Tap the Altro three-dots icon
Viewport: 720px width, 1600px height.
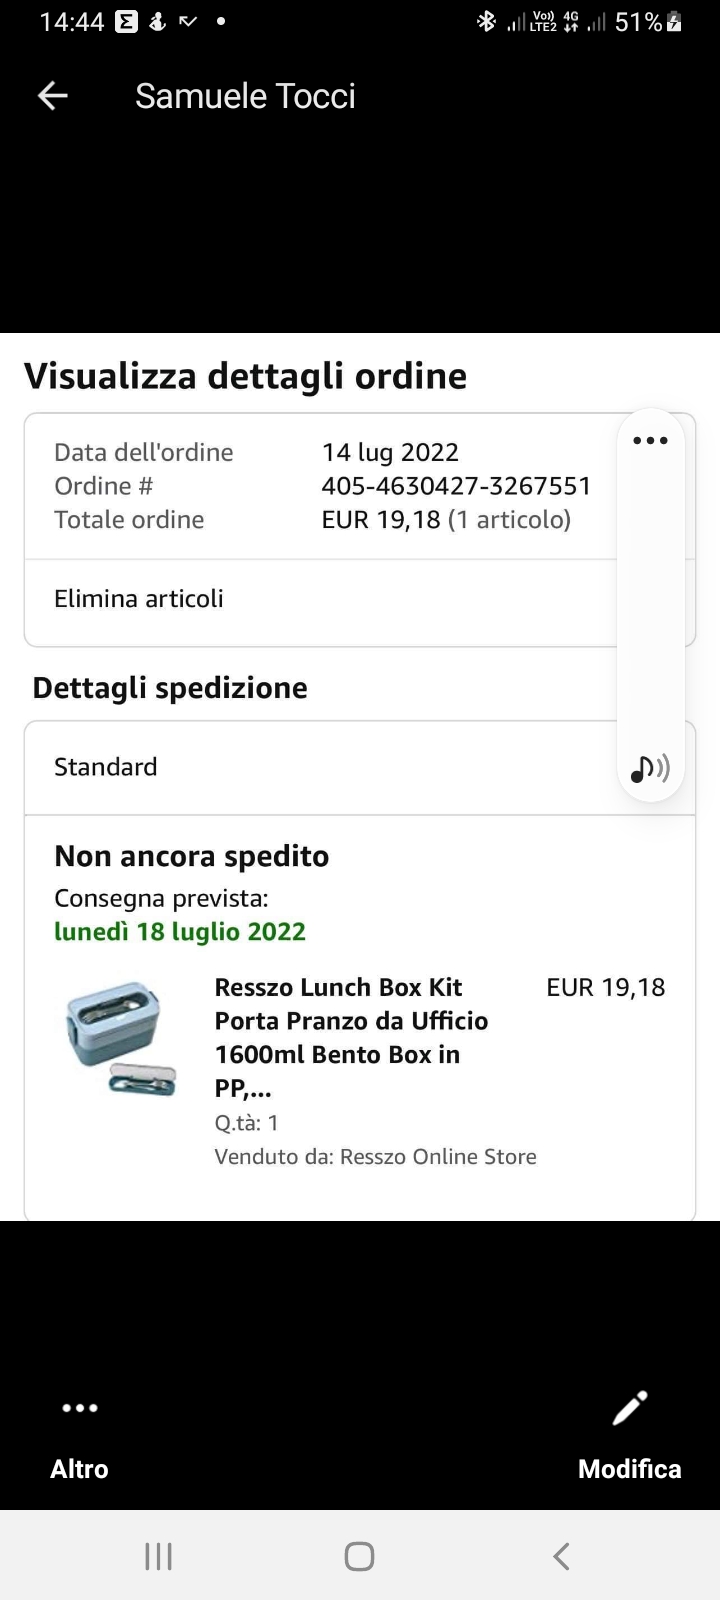click(80, 1408)
